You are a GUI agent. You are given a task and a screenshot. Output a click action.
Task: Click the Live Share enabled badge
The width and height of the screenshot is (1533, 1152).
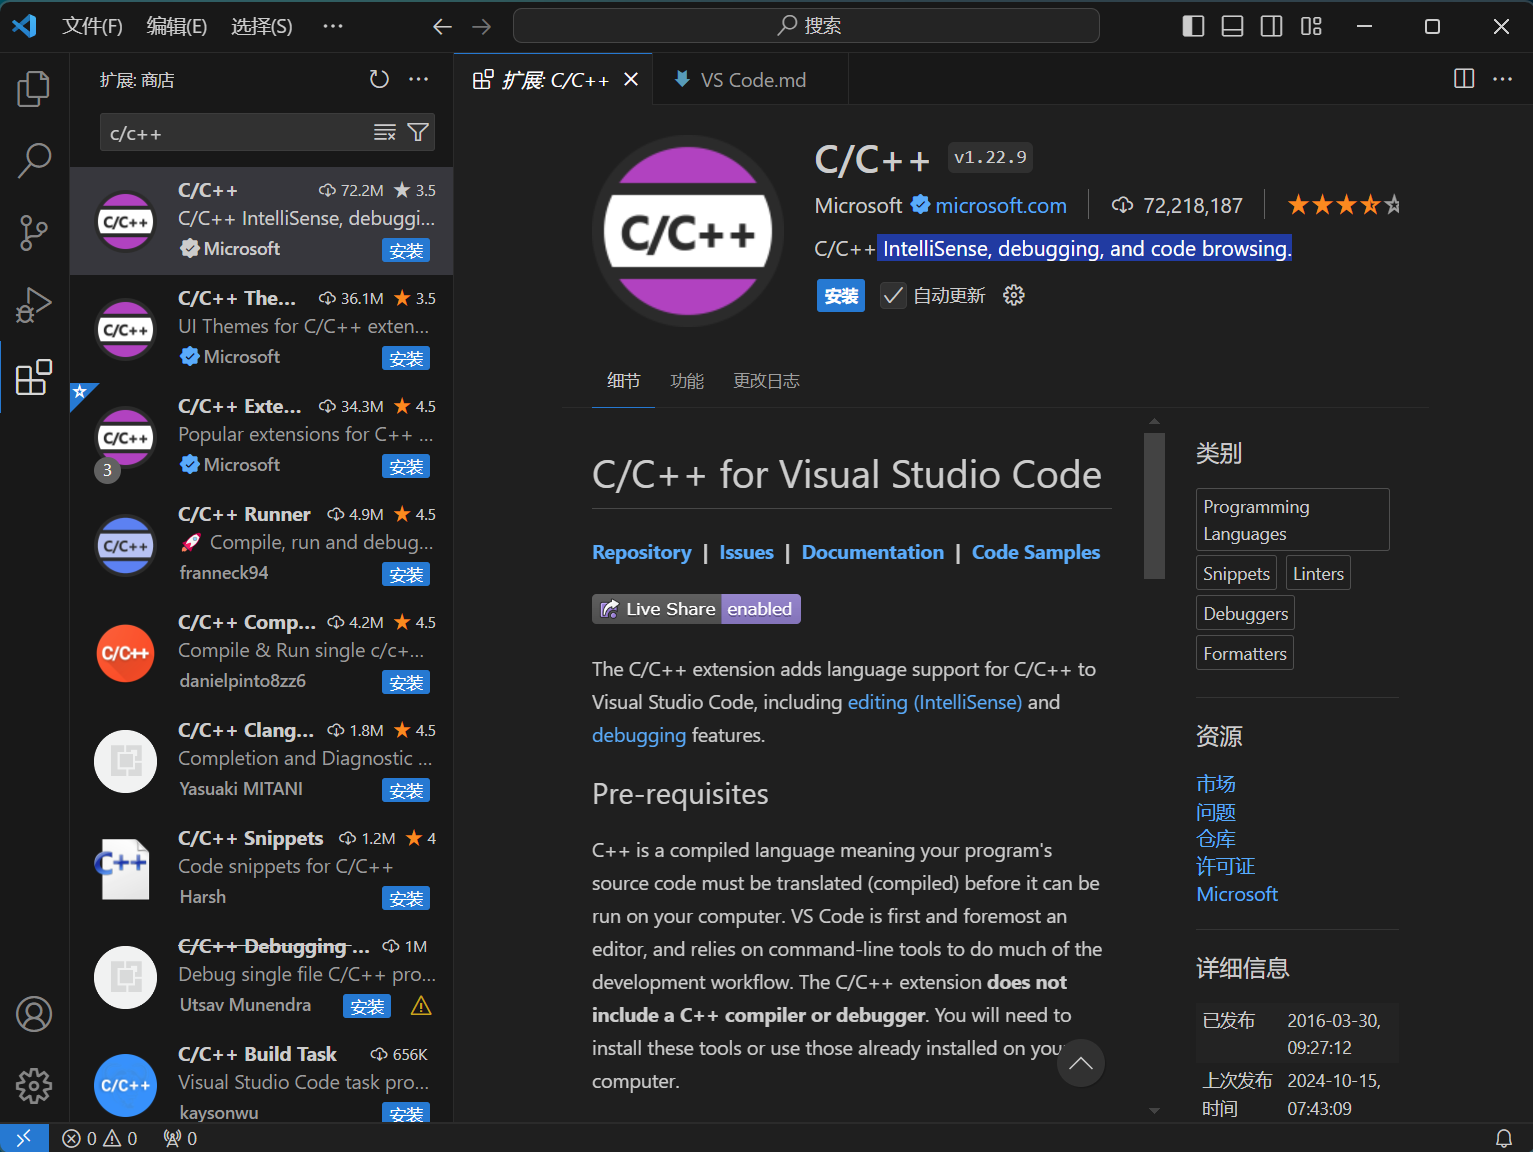click(696, 609)
